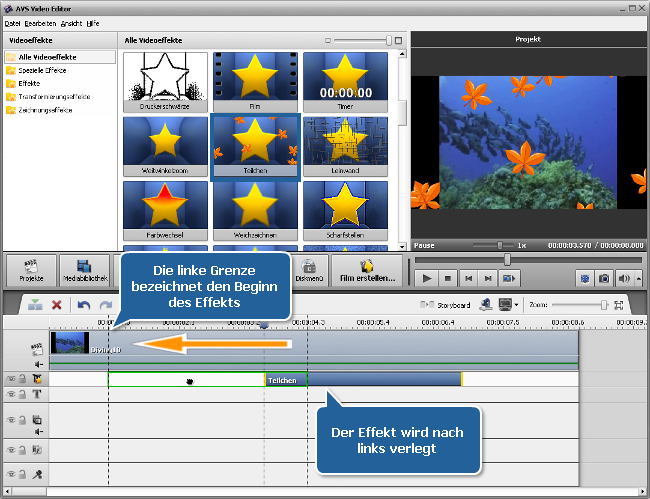The width and height of the screenshot is (650, 499).
Task: Choose the Farbwechsel effect thumbnail
Action: pyautogui.click(x=165, y=211)
